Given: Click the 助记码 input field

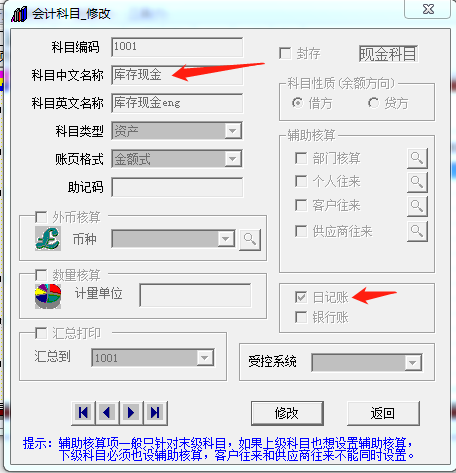Looking at the screenshot, I should [177, 187].
